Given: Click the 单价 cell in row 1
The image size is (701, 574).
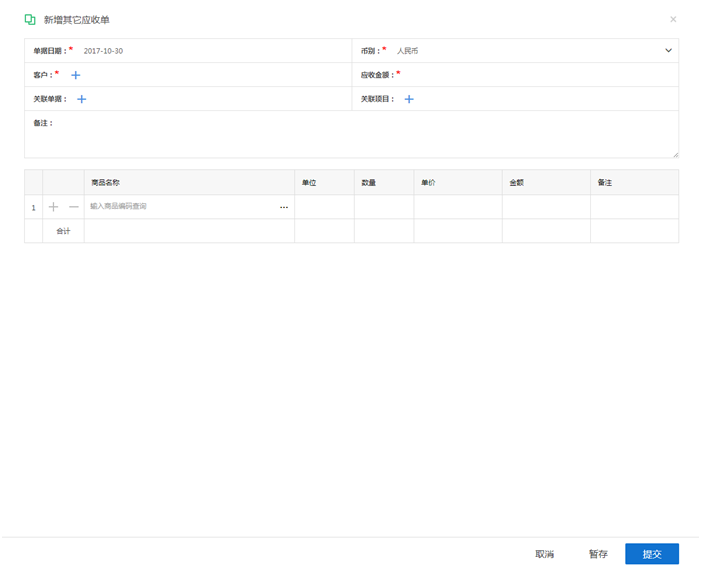Looking at the screenshot, I should click(x=458, y=207).
